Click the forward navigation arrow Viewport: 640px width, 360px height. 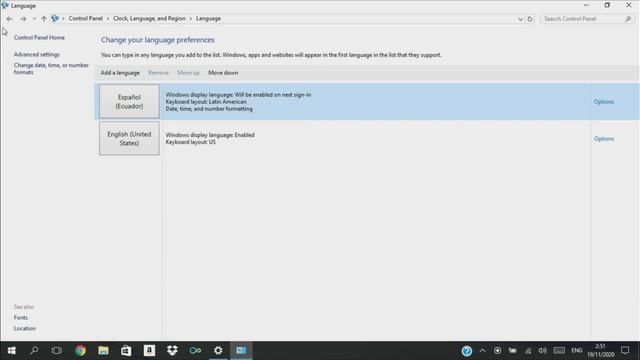point(23,19)
